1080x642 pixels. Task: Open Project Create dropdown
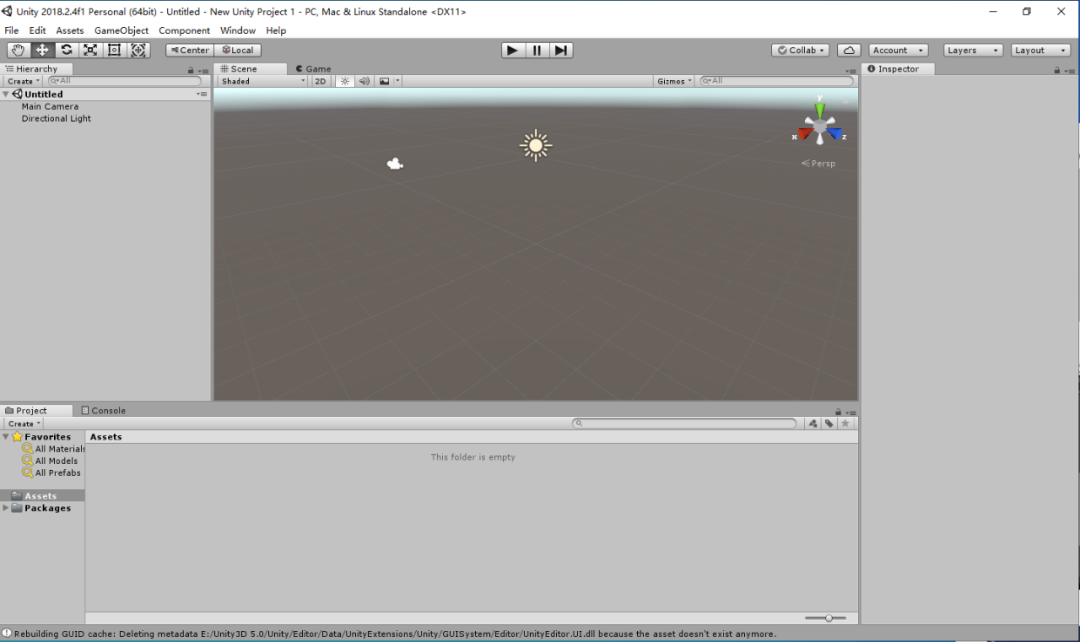pos(23,424)
